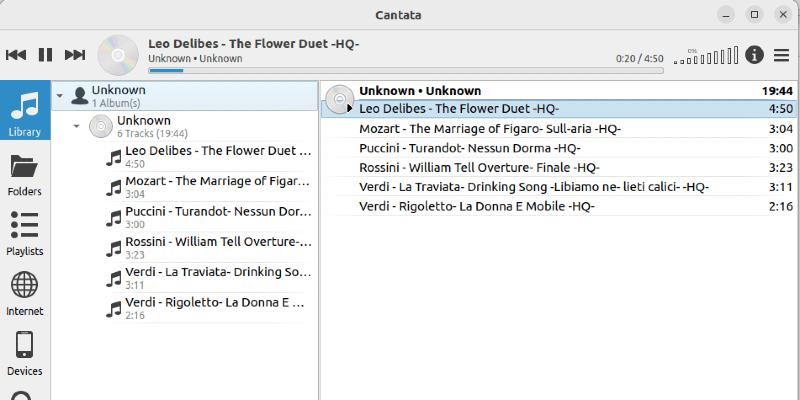Click the previous track button

tap(16, 55)
